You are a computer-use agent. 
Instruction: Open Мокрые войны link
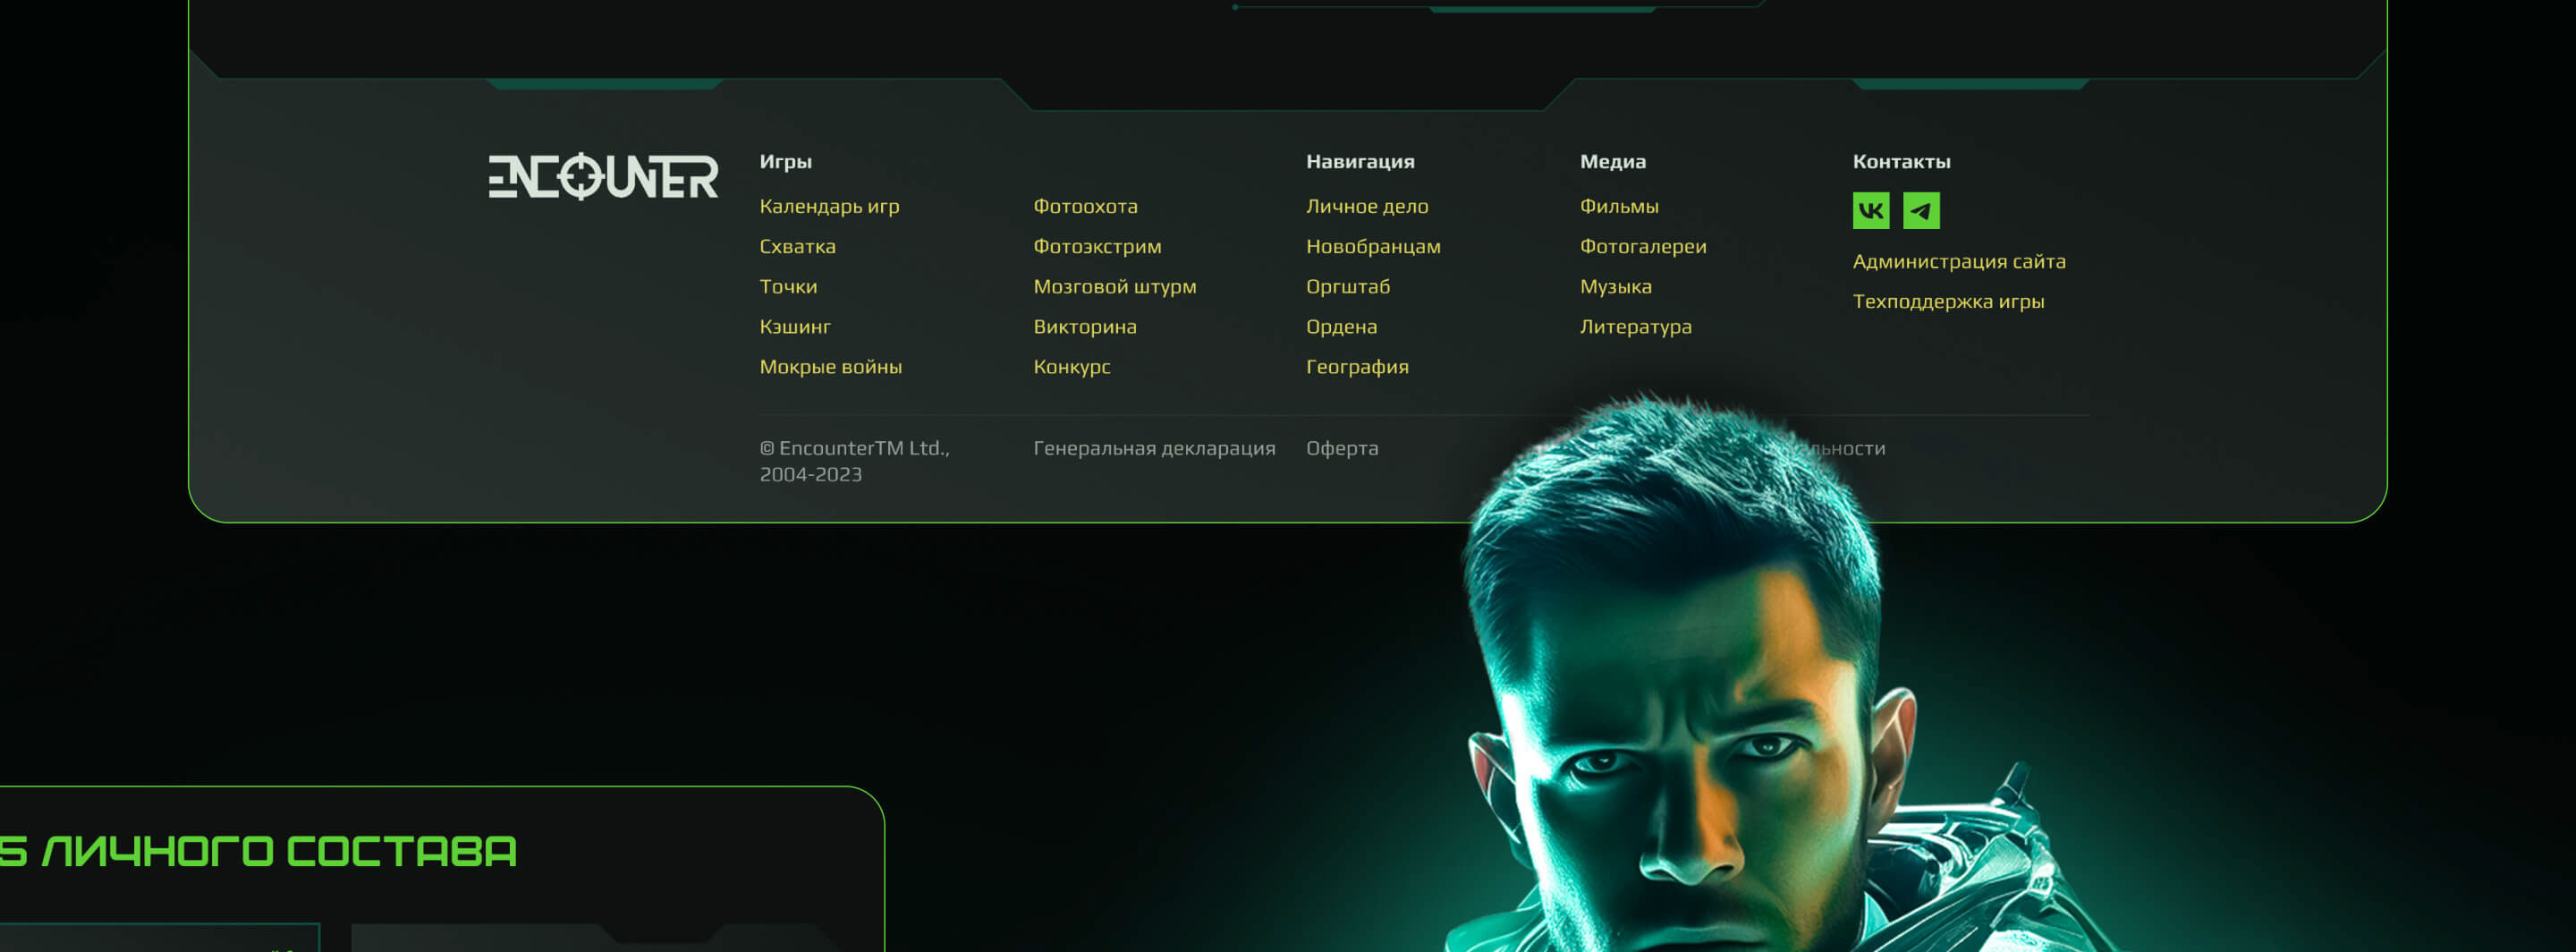830,366
